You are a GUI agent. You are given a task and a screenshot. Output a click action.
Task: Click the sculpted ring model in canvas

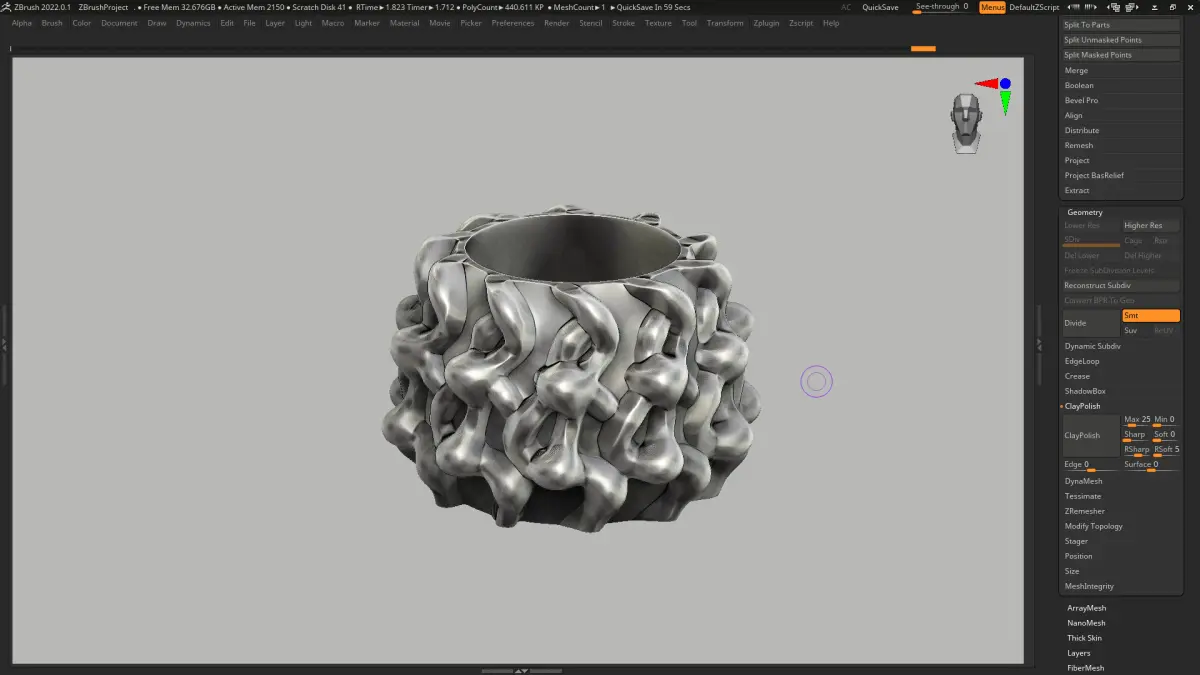pos(570,370)
